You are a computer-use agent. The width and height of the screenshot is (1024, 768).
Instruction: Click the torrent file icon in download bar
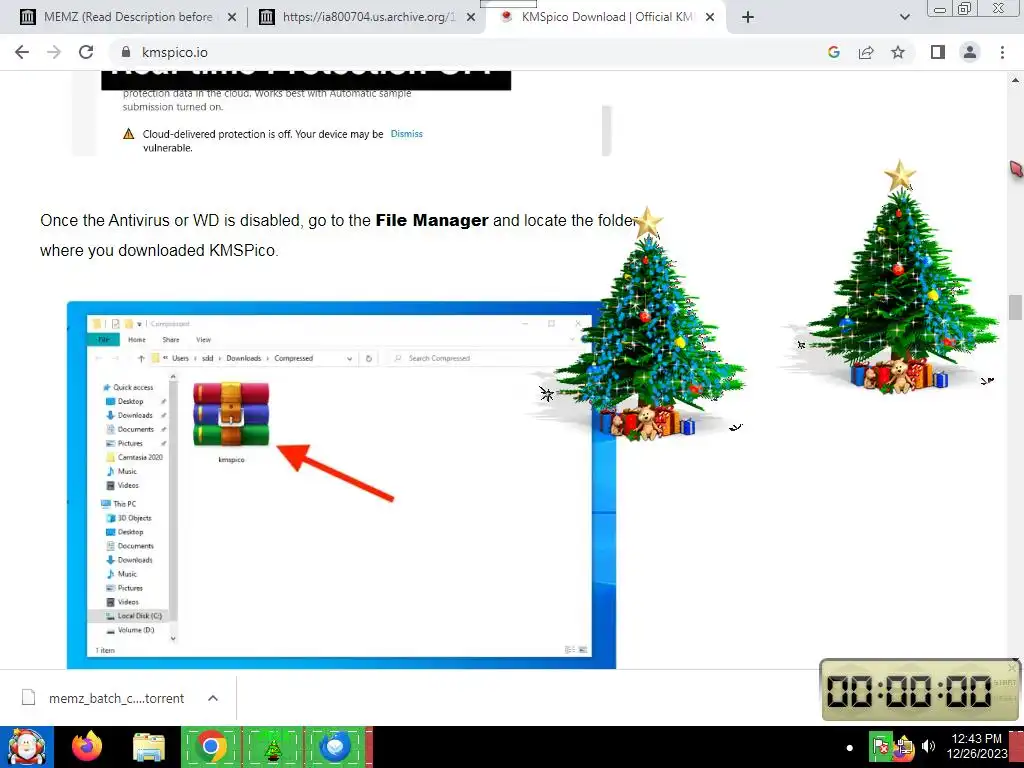28,697
